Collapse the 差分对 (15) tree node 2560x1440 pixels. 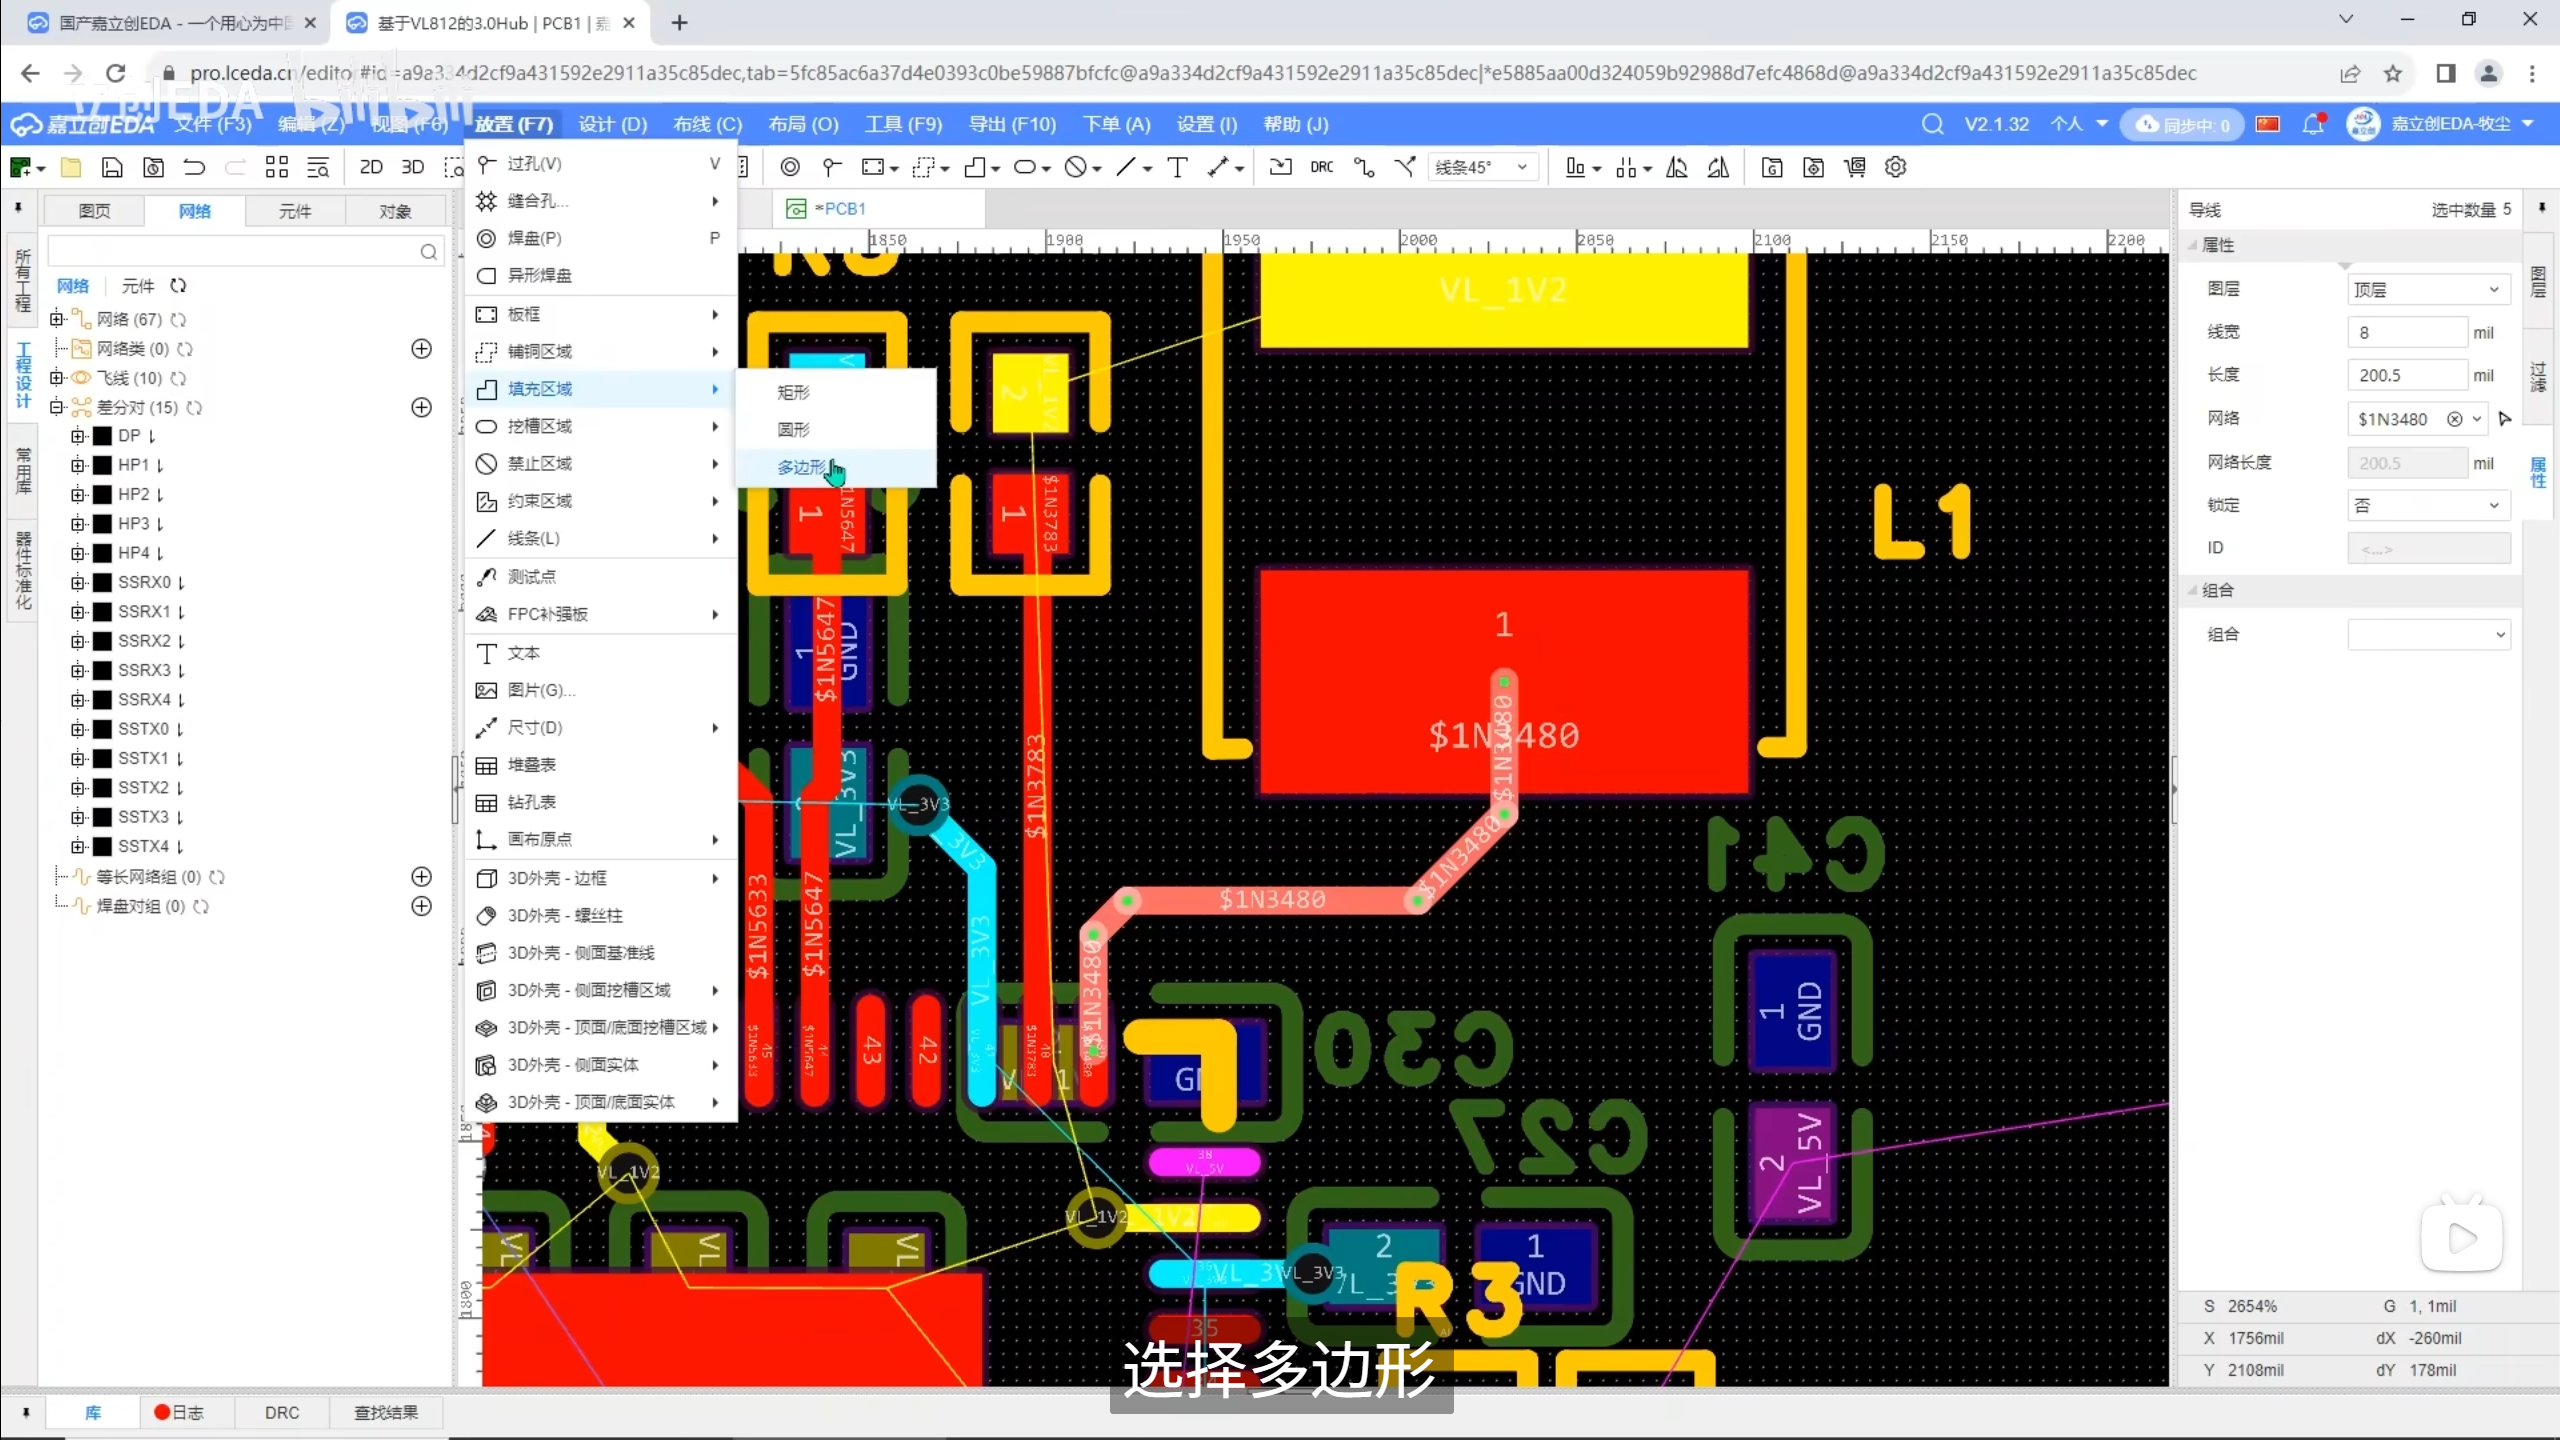(x=57, y=407)
